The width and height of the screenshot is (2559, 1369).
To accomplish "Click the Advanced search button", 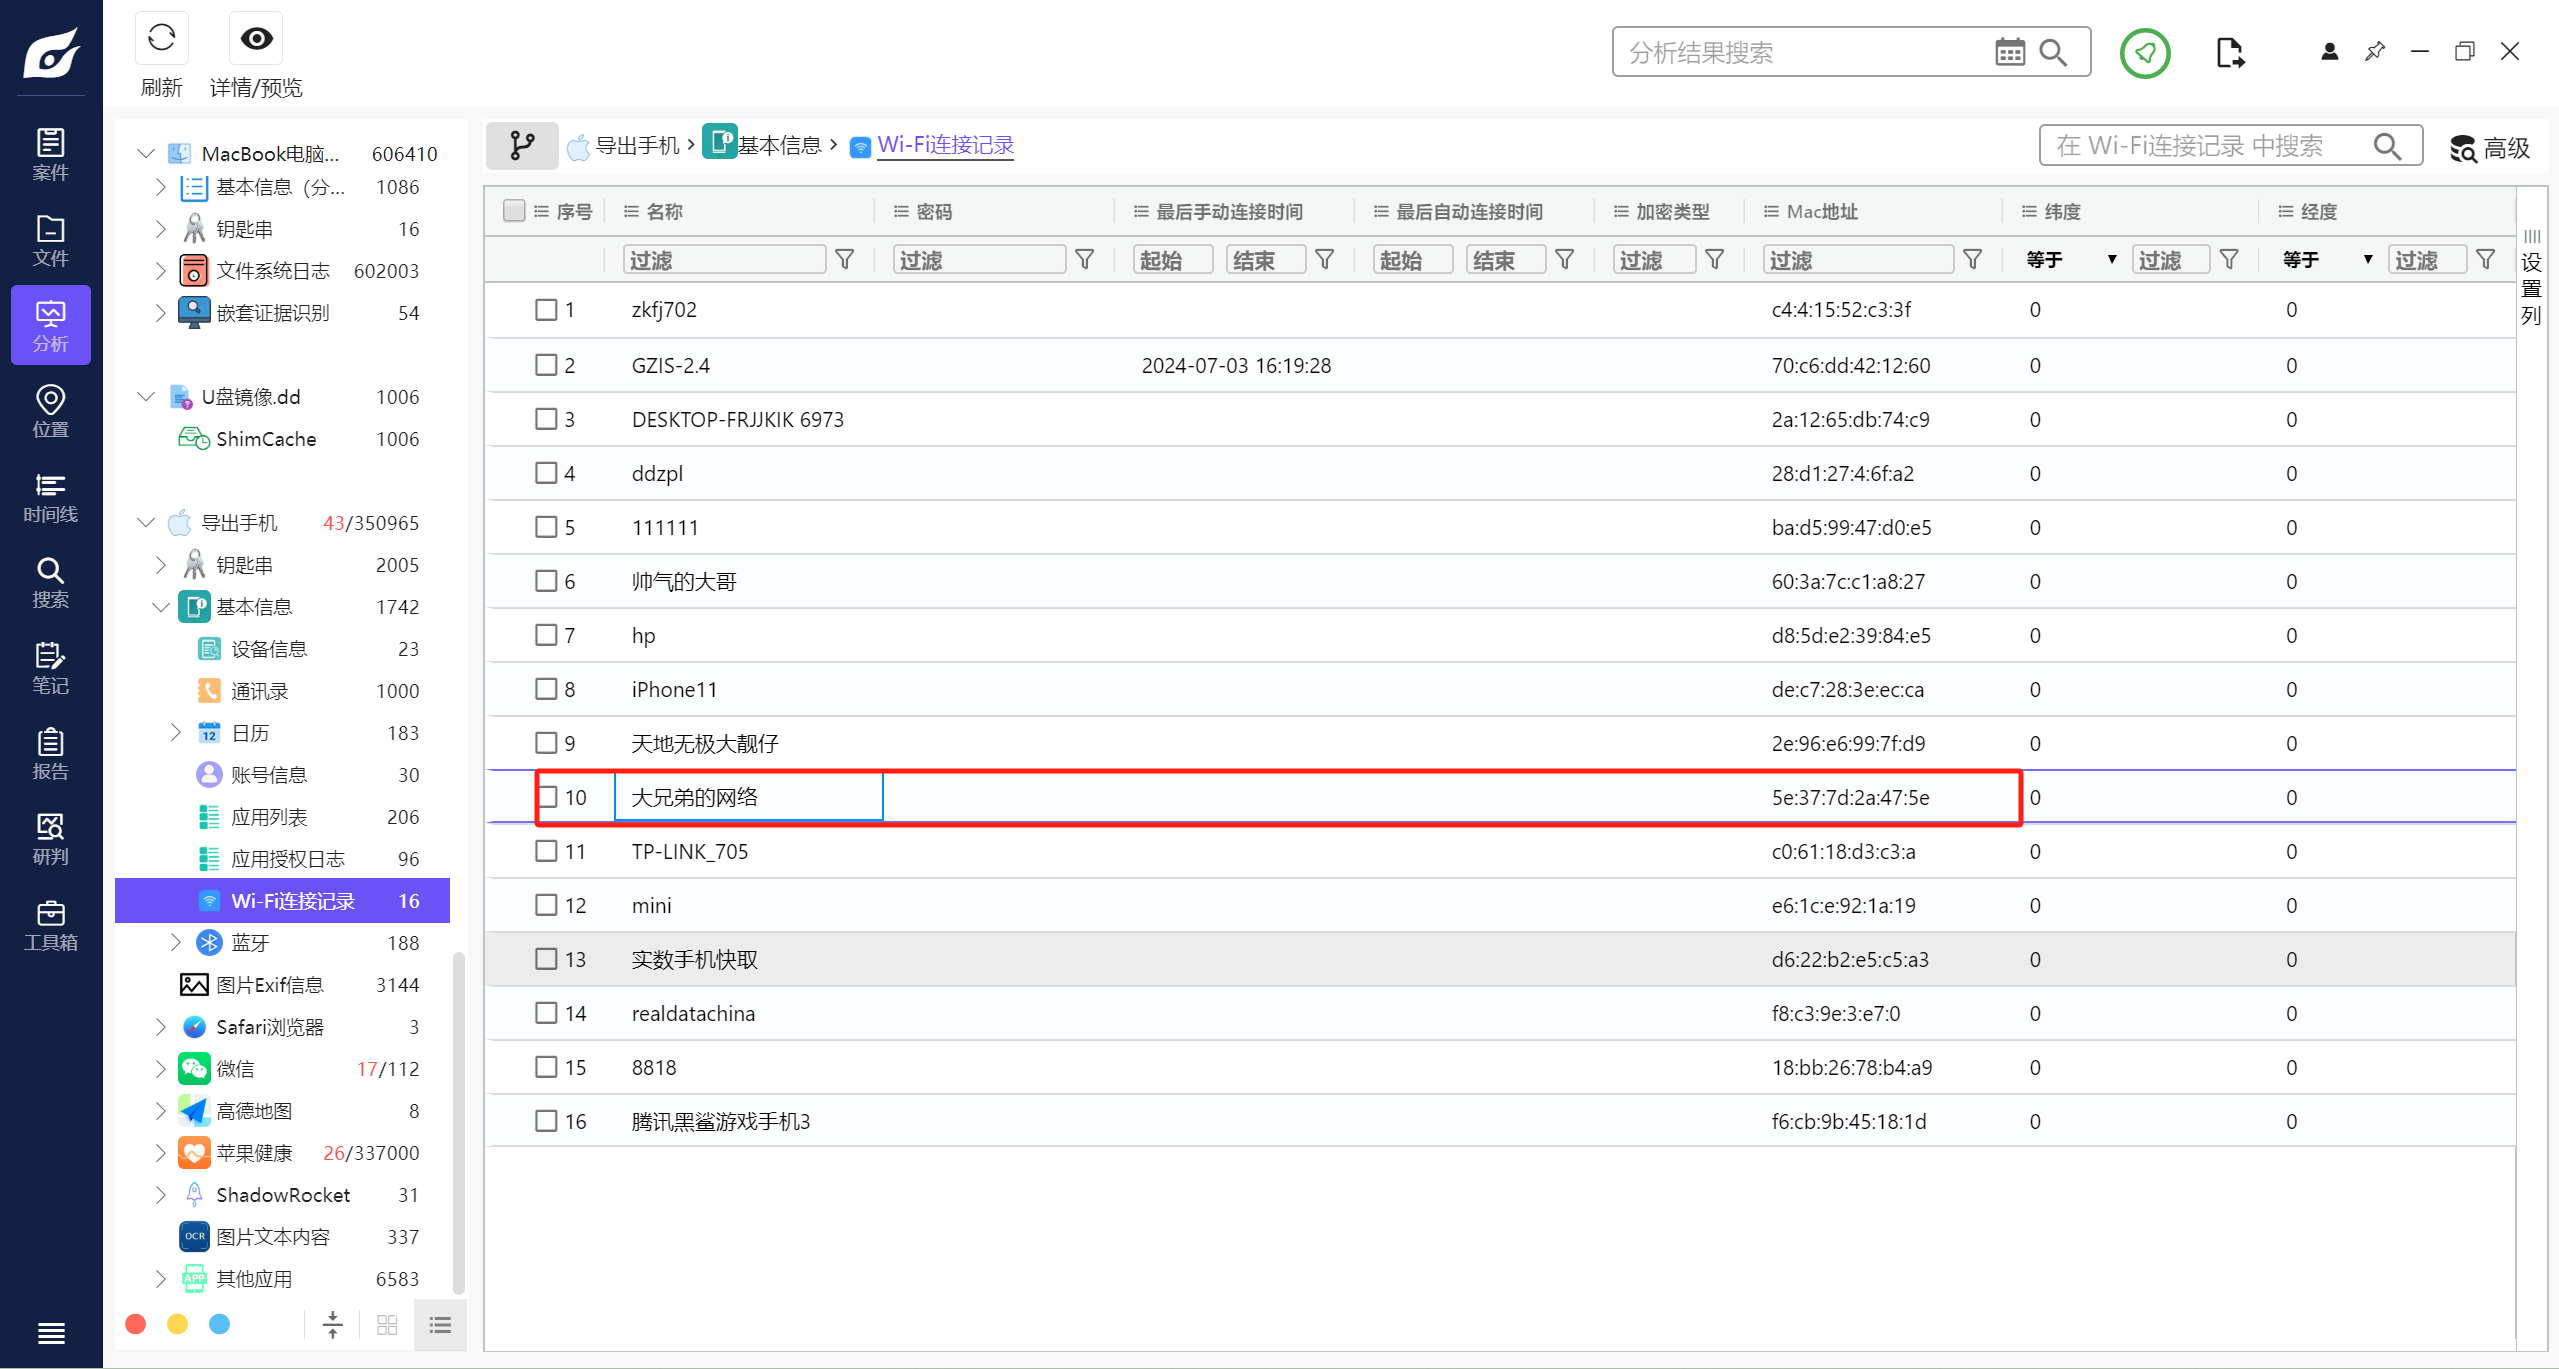I will click(2490, 148).
